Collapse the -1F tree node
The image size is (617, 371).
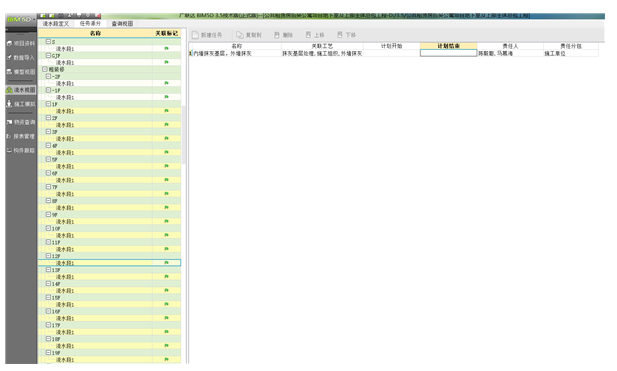[48, 90]
